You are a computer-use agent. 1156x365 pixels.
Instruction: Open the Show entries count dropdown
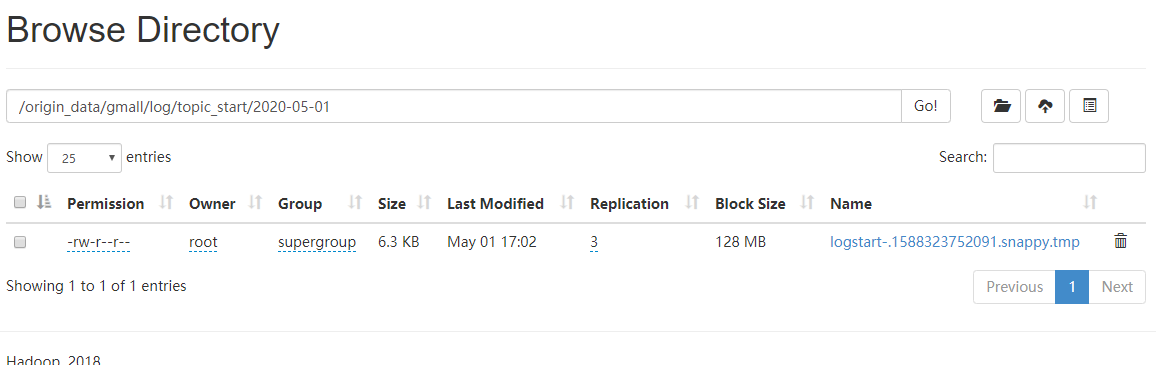point(85,158)
